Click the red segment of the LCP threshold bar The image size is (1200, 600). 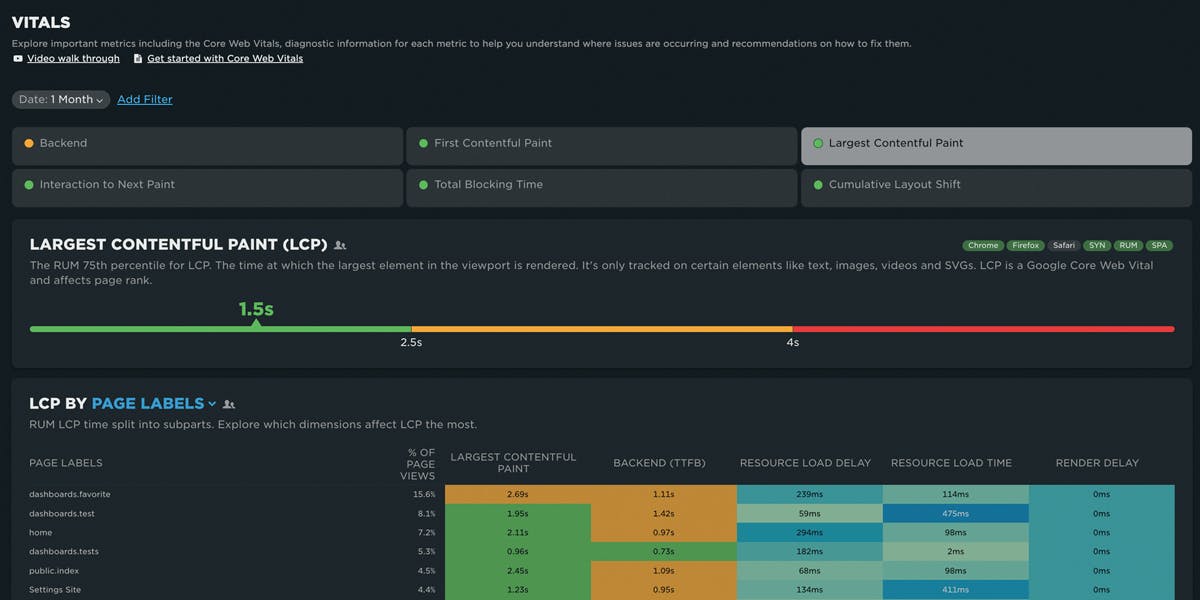click(983, 329)
